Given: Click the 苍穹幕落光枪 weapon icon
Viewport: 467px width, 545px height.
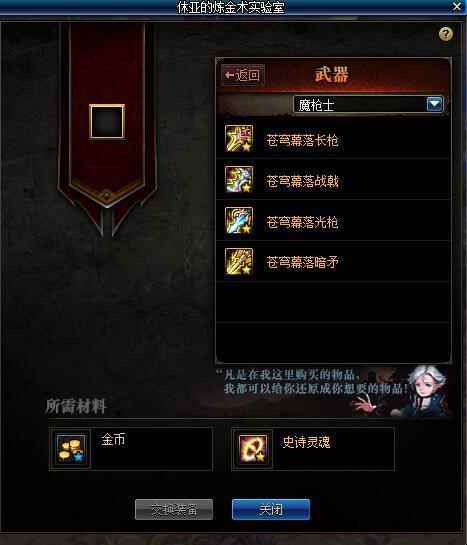Looking at the screenshot, I should tap(239, 220).
